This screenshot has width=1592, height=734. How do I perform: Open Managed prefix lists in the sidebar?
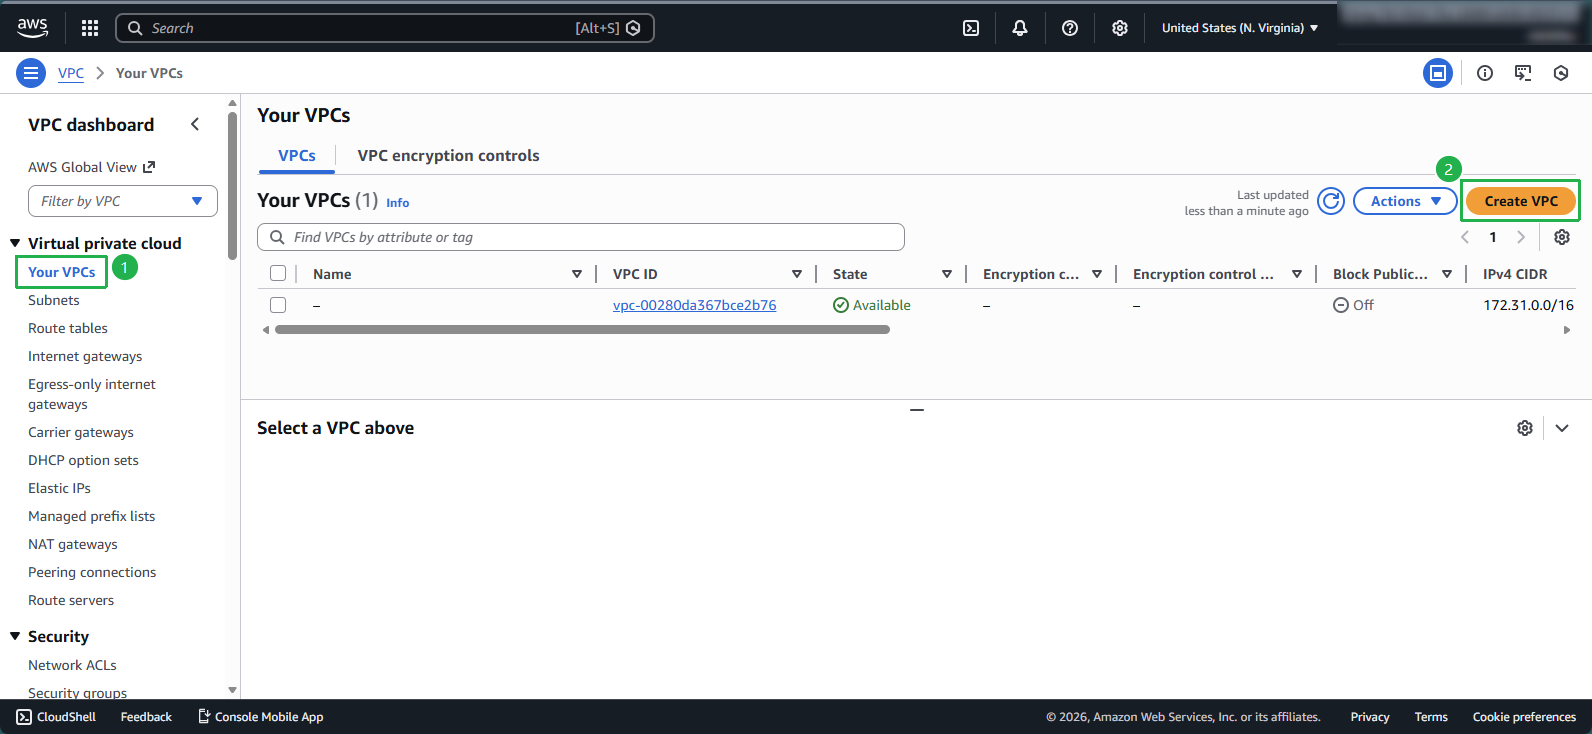pos(91,516)
